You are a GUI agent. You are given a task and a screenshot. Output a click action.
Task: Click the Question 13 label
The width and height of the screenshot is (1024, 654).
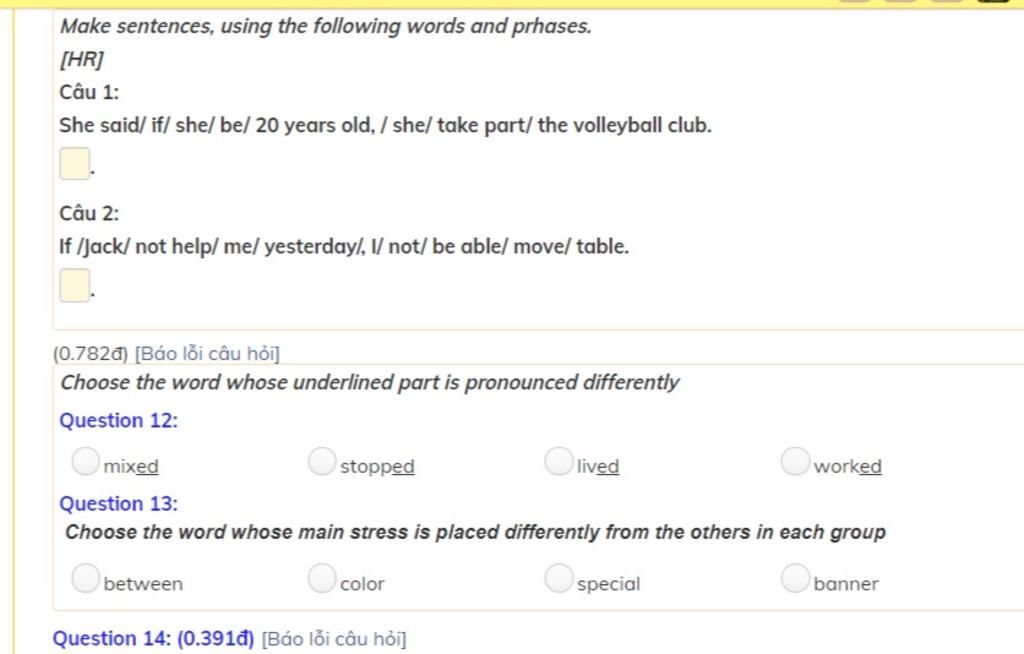[x=118, y=504]
